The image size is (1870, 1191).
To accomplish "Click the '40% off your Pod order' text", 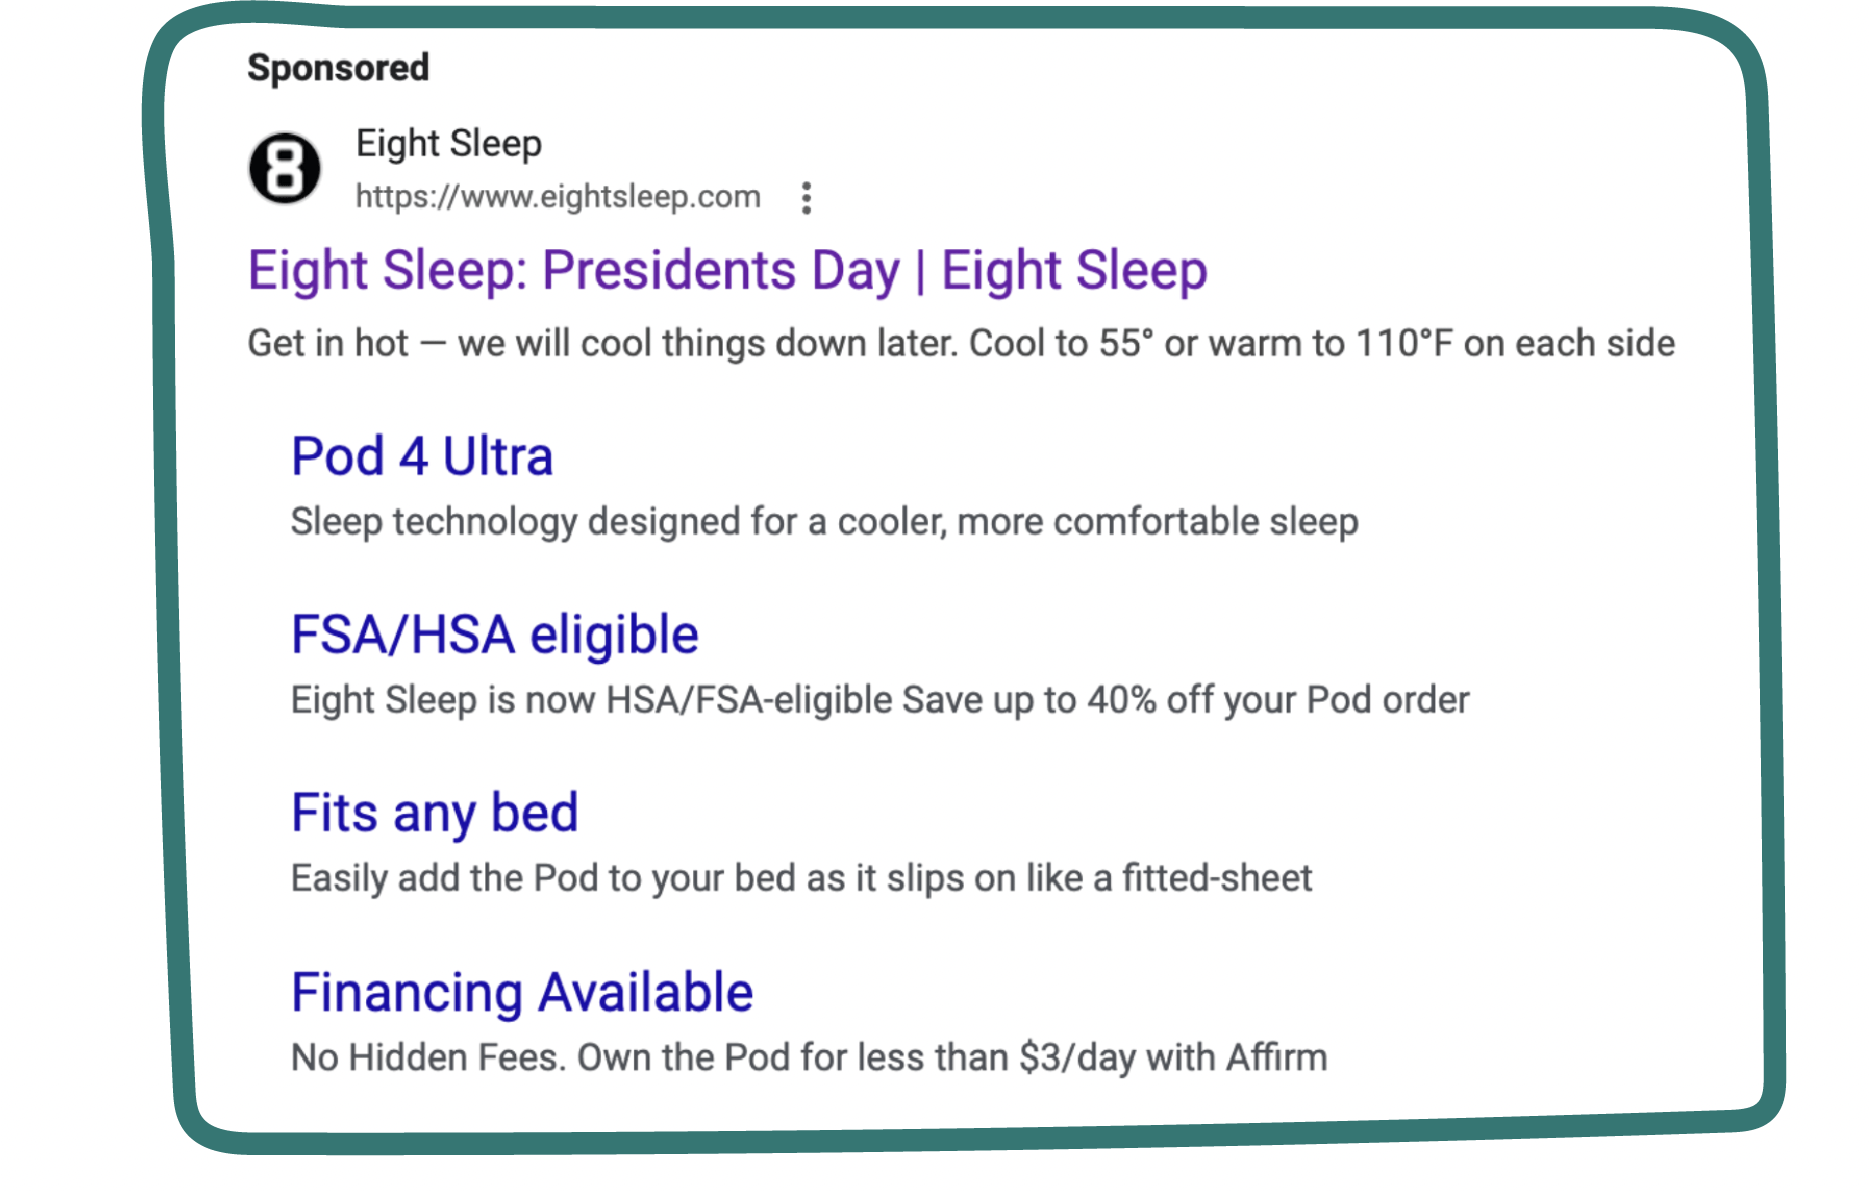I will click(1278, 700).
